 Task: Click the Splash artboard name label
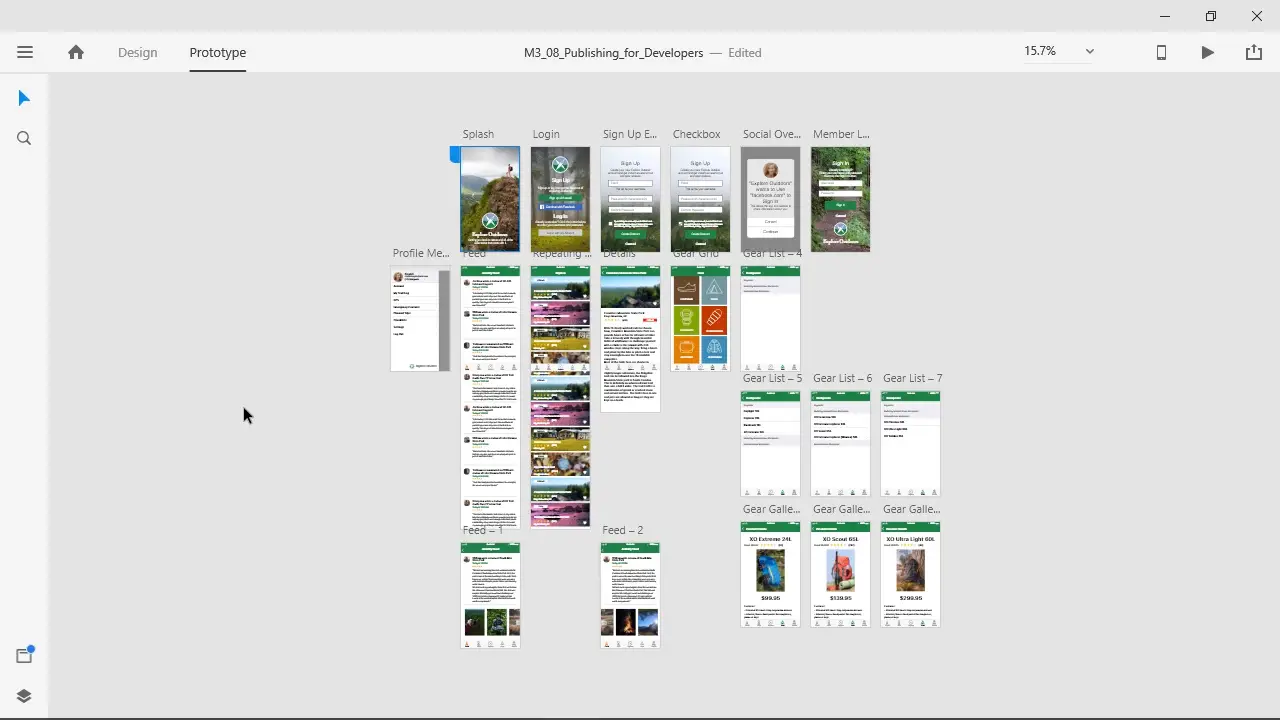click(x=478, y=134)
